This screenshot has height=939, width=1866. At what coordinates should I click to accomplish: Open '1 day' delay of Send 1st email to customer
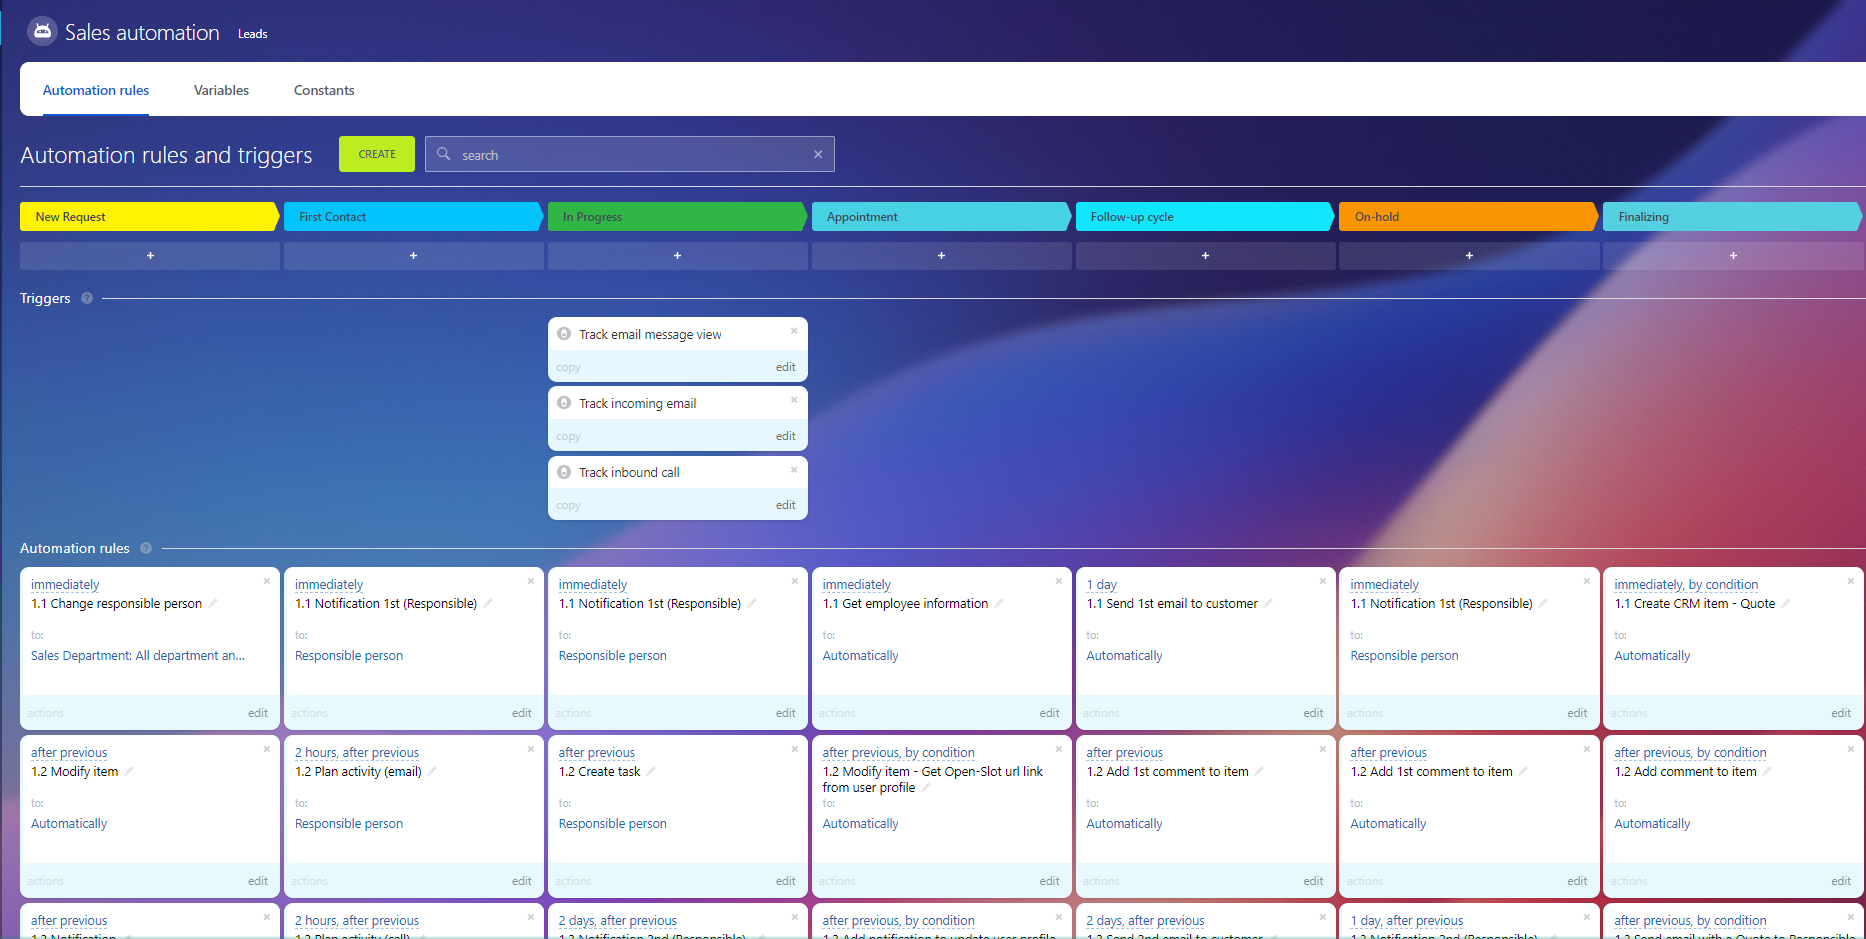1101,585
